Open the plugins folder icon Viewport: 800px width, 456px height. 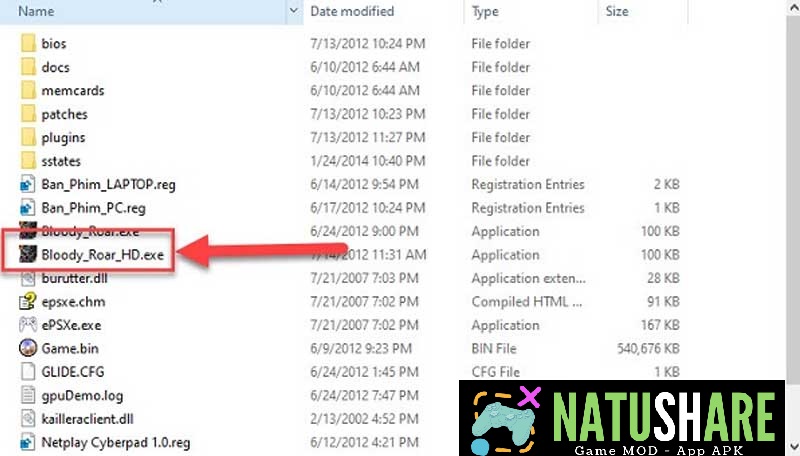28,137
